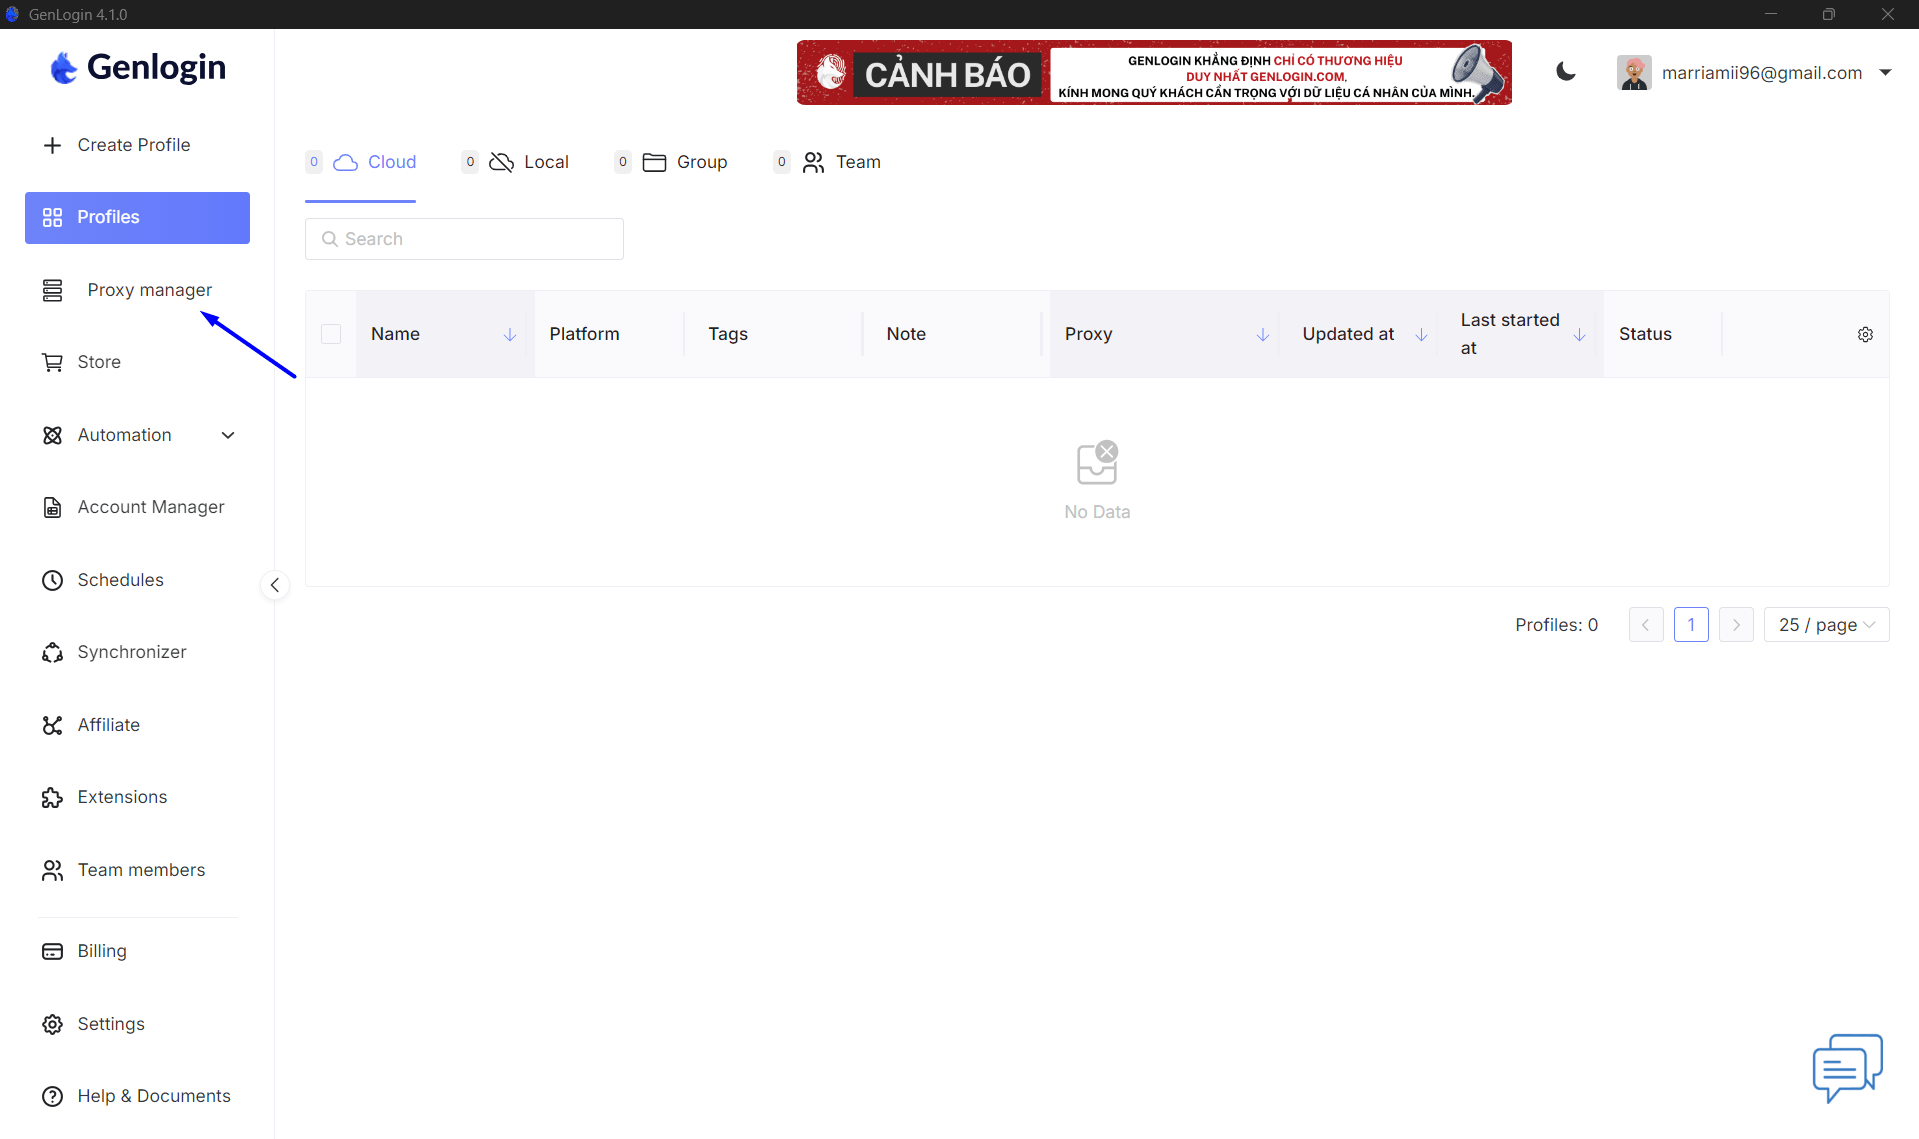Open Proxy manager from sidebar
The width and height of the screenshot is (1919, 1139).
click(138, 290)
